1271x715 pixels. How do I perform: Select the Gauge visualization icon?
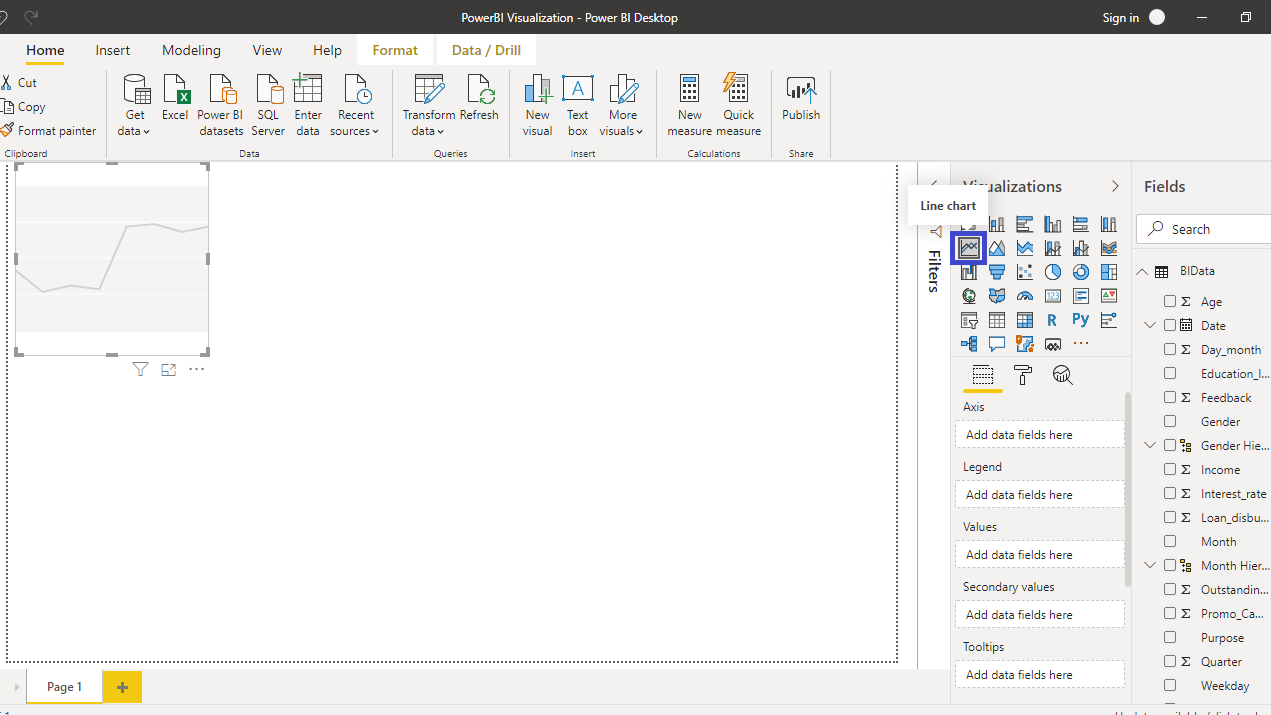(x=1025, y=296)
